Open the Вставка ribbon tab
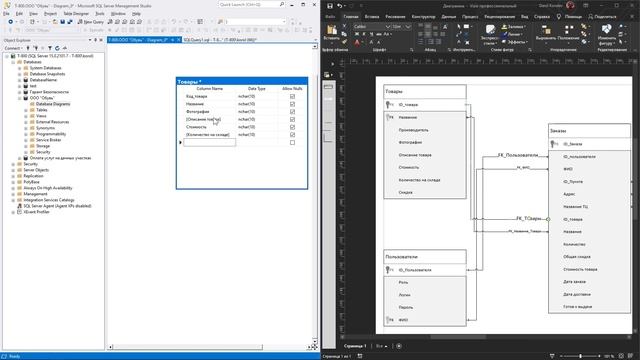640x360 pixels. [x=371, y=17]
